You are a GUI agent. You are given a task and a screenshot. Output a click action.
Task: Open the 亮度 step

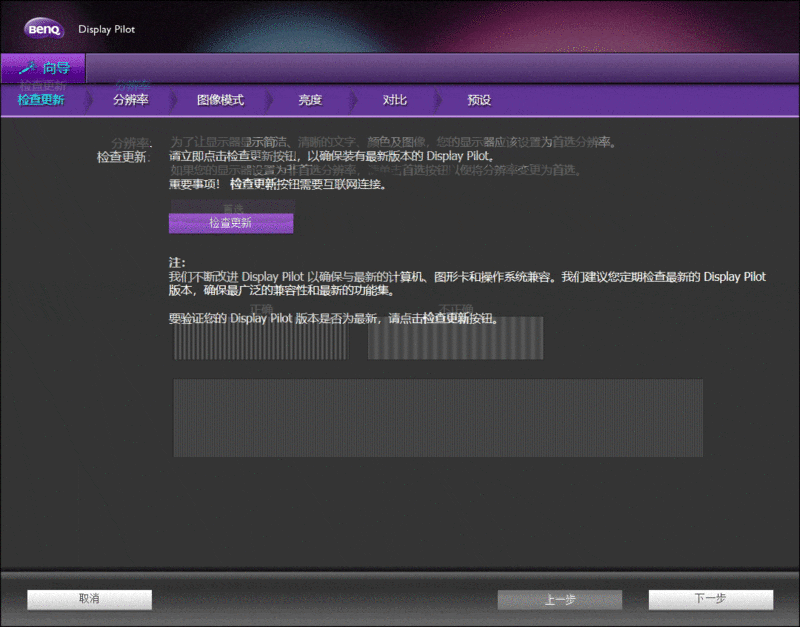[x=311, y=100]
